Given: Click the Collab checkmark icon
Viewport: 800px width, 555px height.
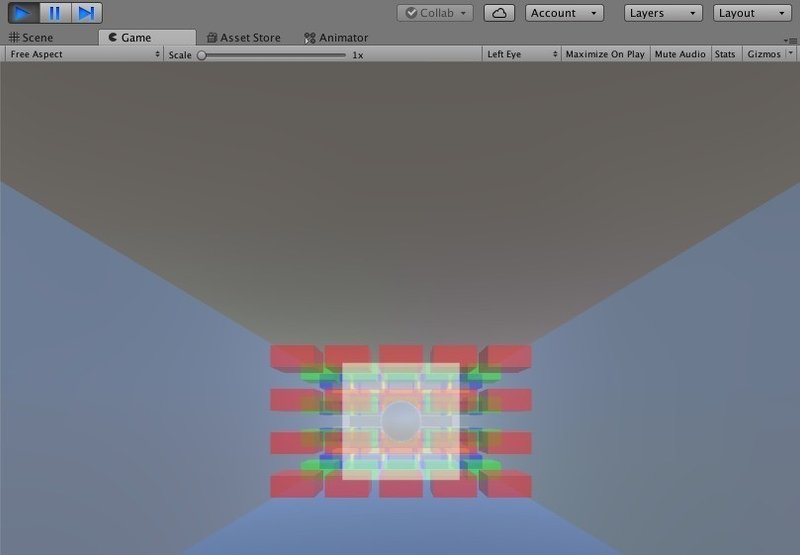Looking at the screenshot, I should [x=411, y=13].
